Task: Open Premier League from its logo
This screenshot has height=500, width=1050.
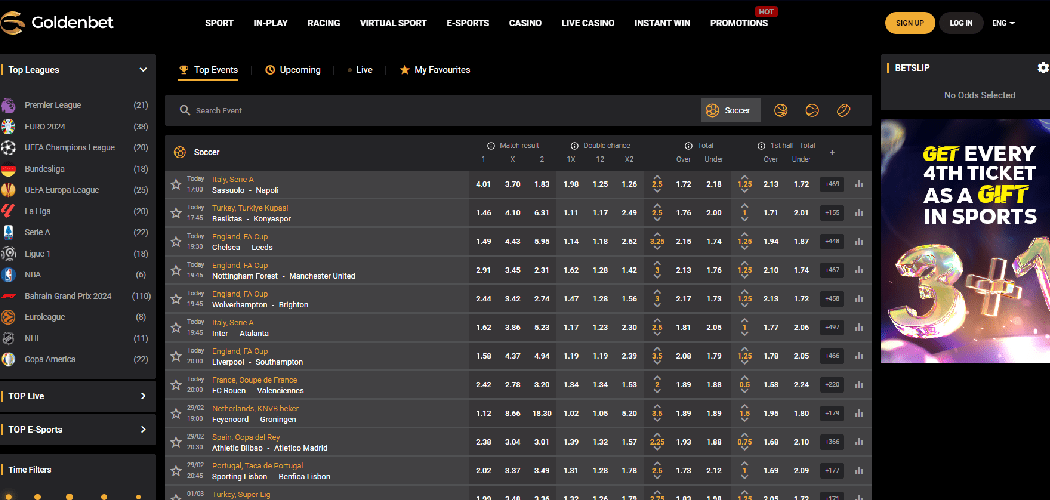Action: point(9,105)
